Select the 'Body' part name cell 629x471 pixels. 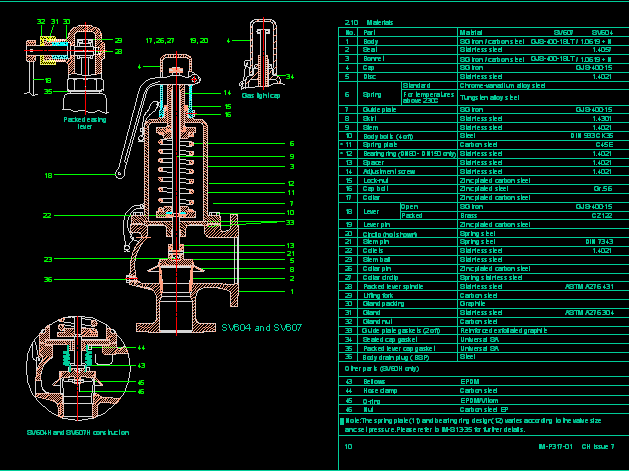371,41
